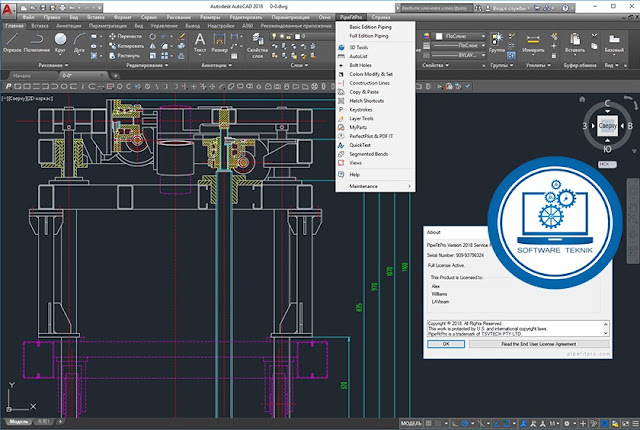Toggle grid display in the status bar

coord(428,424)
